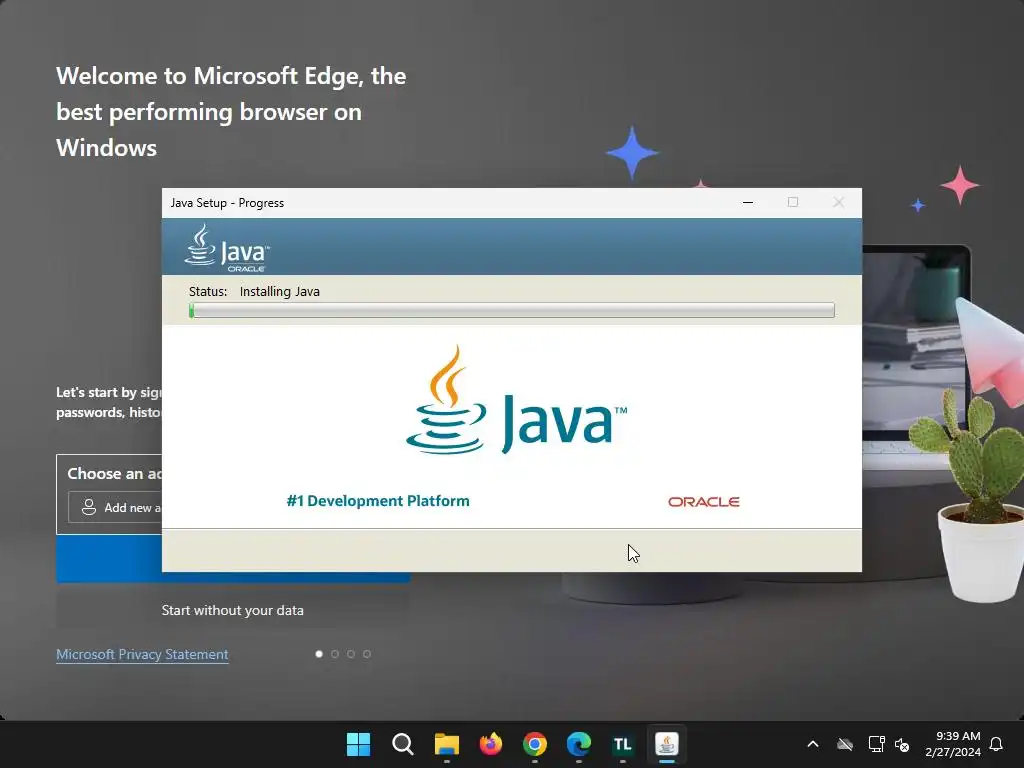This screenshot has height=768, width=1024.
Task: Launch Google Chrome from the taskbar
Action: click(534, 744)
